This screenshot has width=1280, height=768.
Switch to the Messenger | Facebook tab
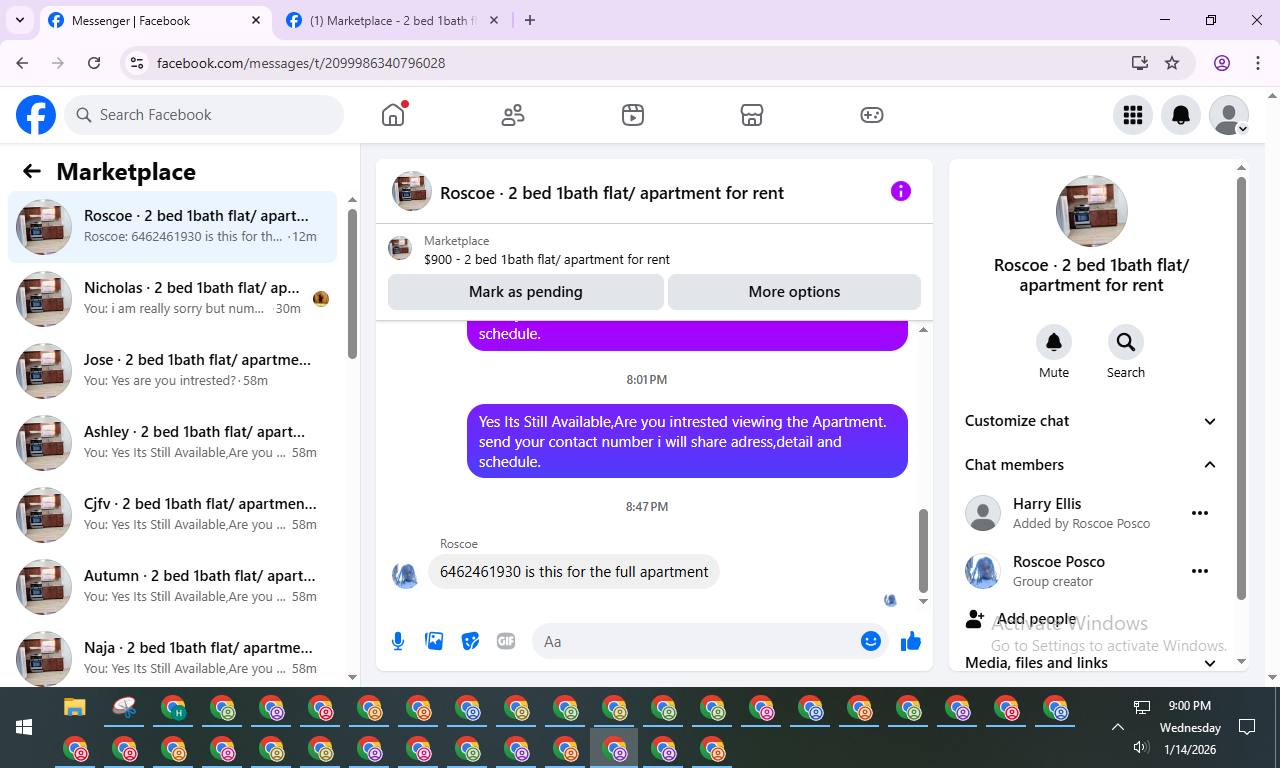coord(155,21)
